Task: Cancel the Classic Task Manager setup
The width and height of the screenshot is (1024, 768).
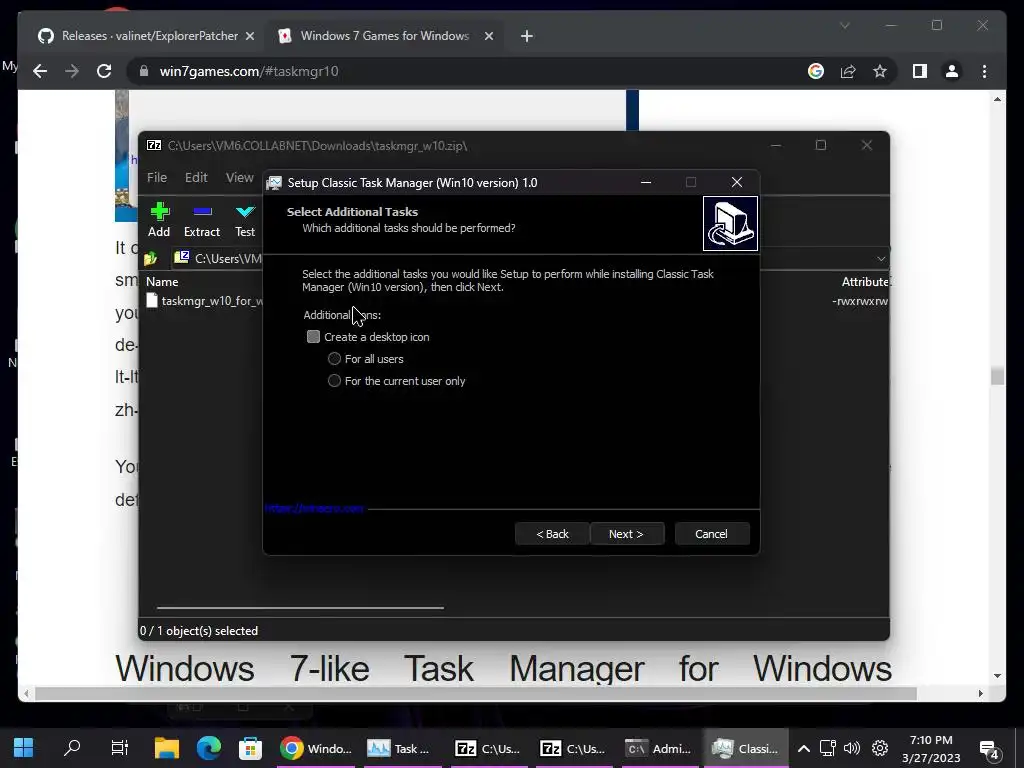Action: [711, 534]
